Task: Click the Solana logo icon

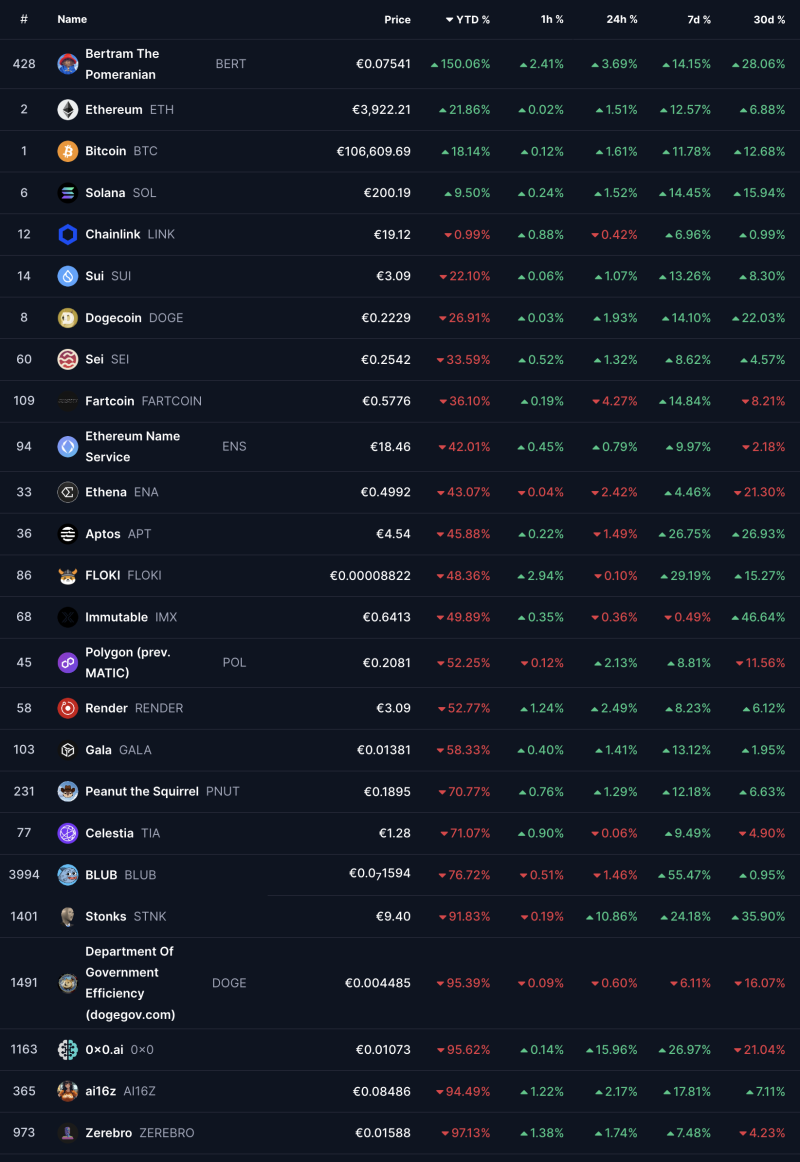Action: click(x=68, y=193)
